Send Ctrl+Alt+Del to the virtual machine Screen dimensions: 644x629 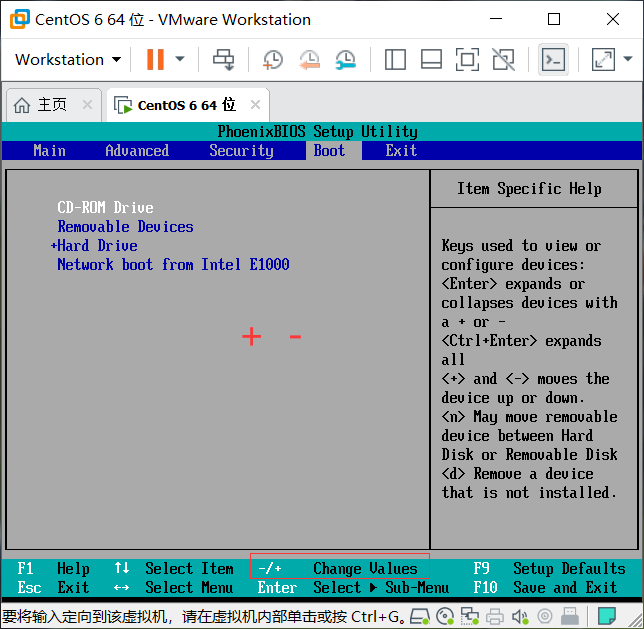pos(224,60)
